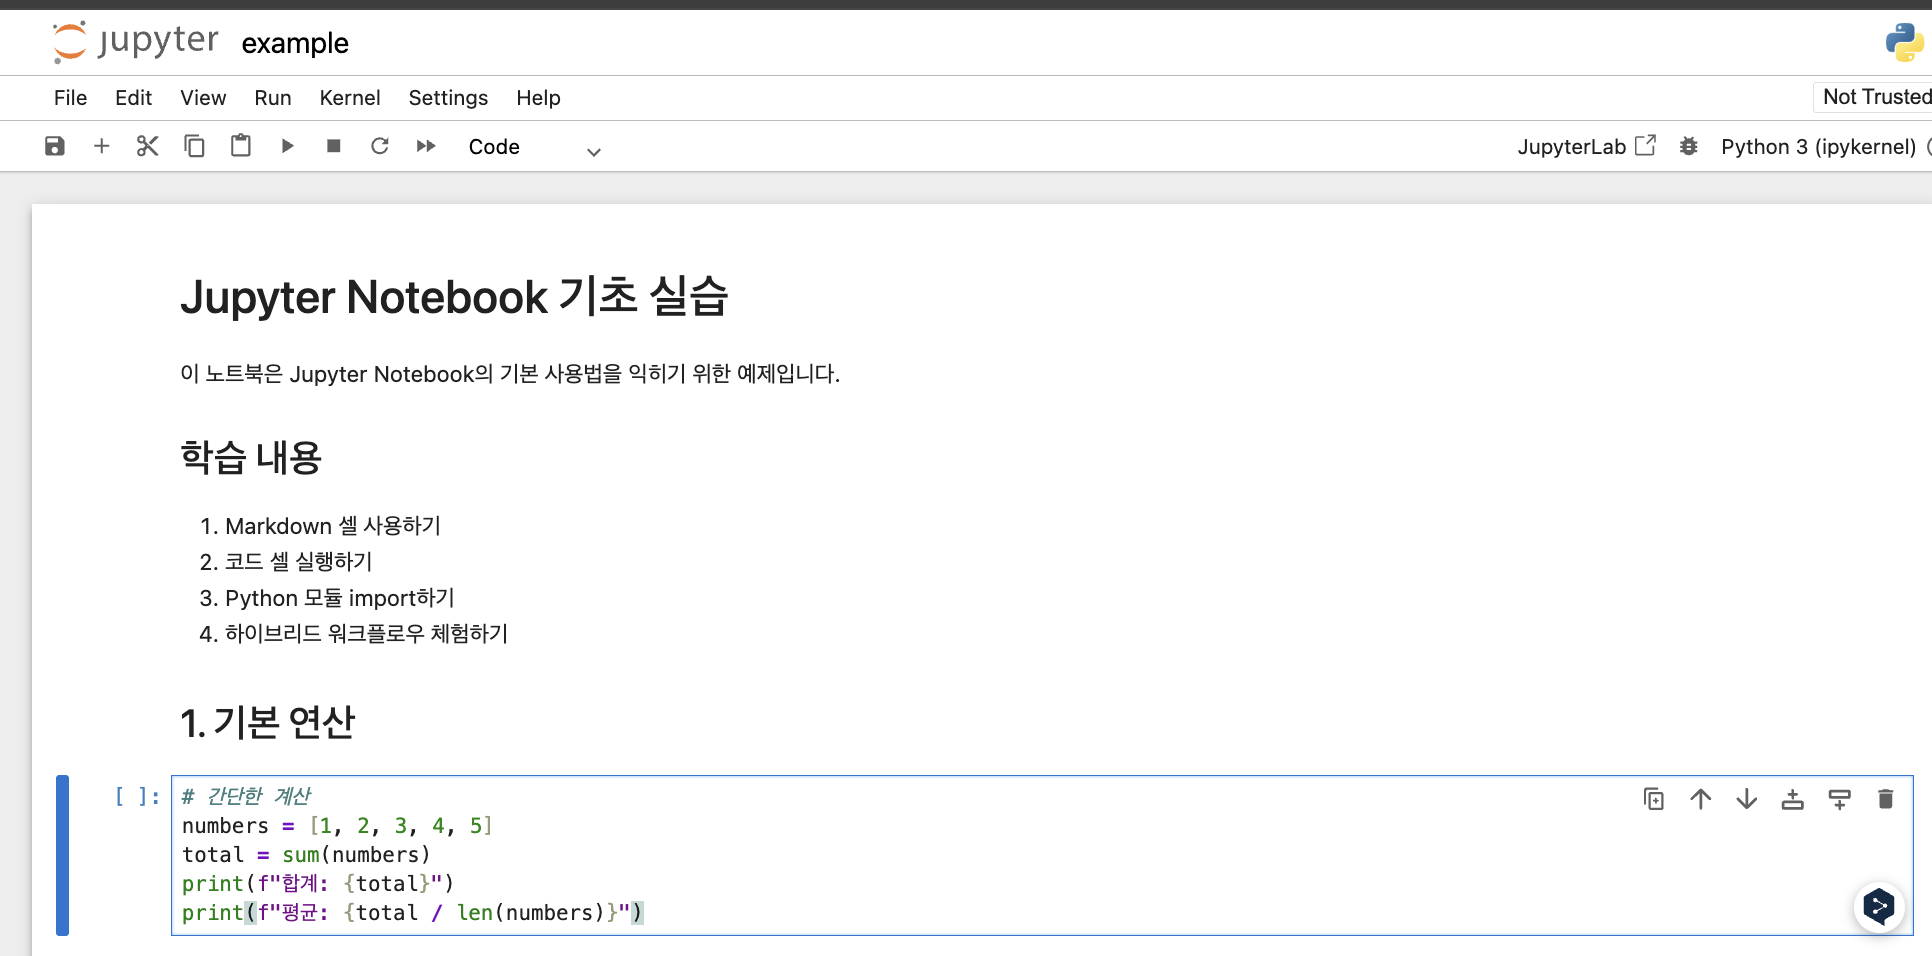Click list item '코드 셀 실행하기'
The image size is (1932, 956).
click(x=299, y=562)
